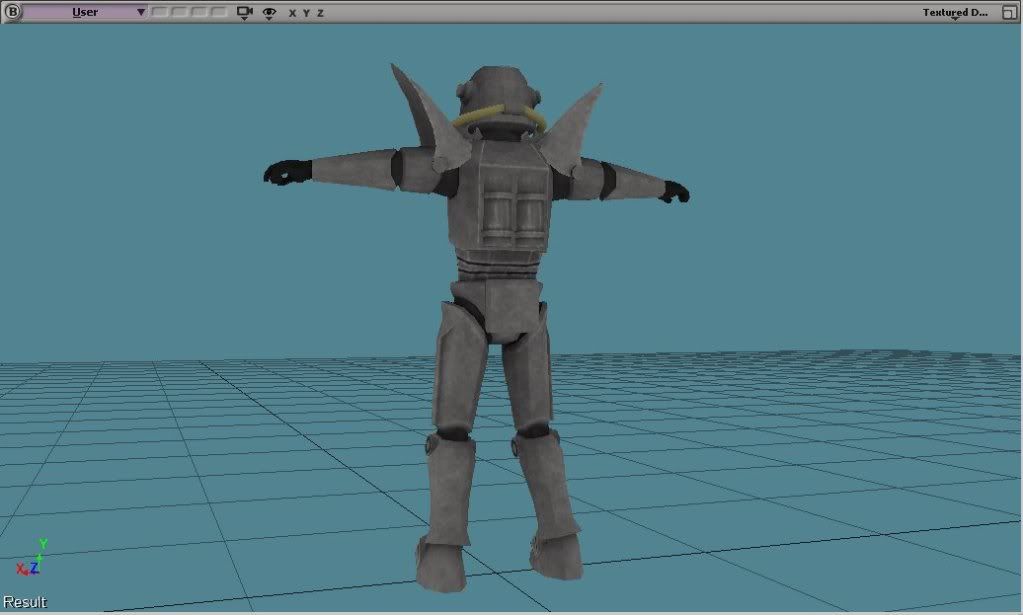Open the camera icon menu
The height and width of the screenshot is (615, 1023).
[245, 12]
